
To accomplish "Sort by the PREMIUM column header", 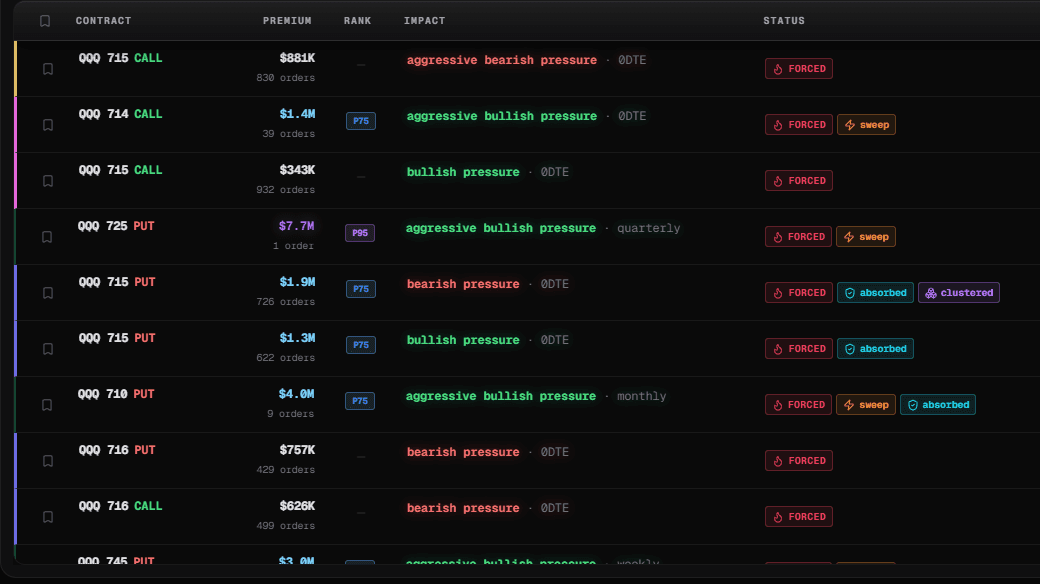I will [x=287, y=21].
